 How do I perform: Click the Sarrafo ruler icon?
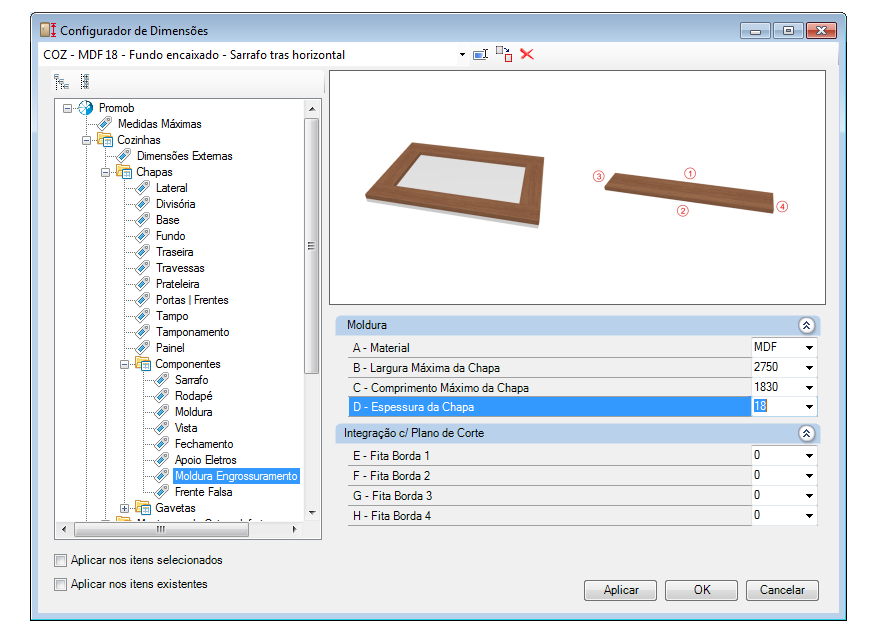coord(162,380)
